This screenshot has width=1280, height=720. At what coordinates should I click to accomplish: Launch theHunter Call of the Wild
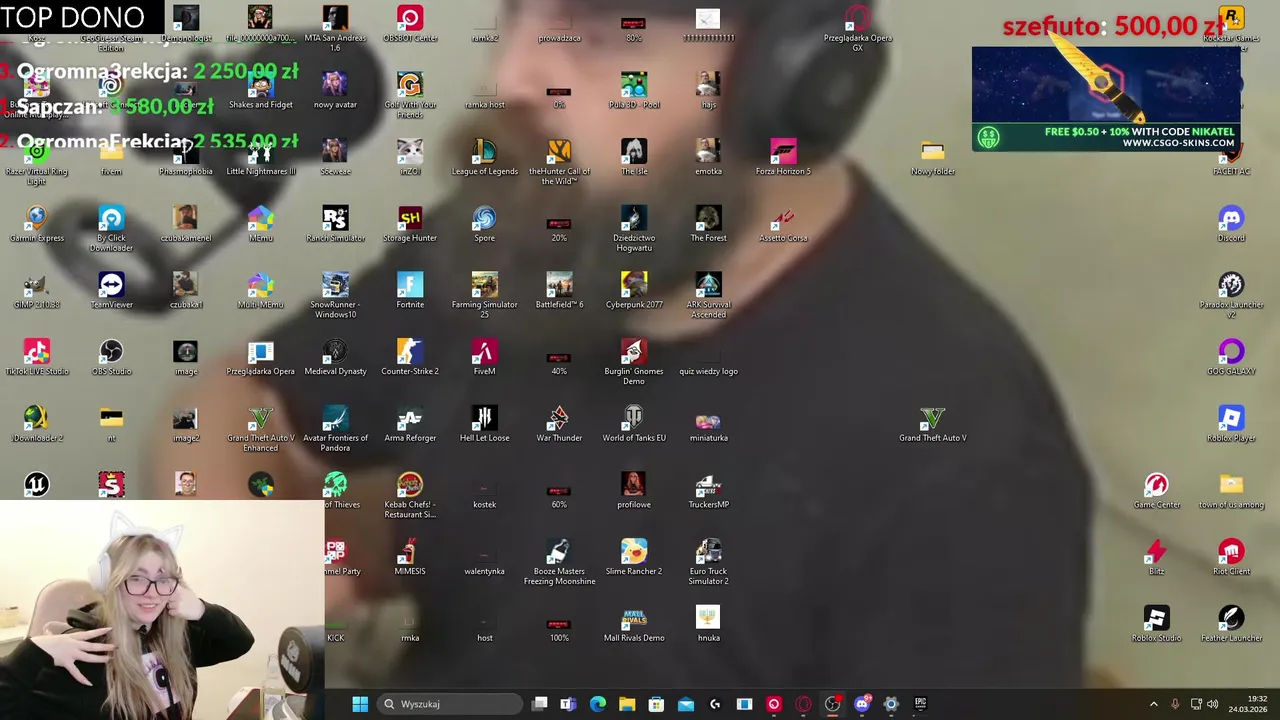click(x=559, y=162)
